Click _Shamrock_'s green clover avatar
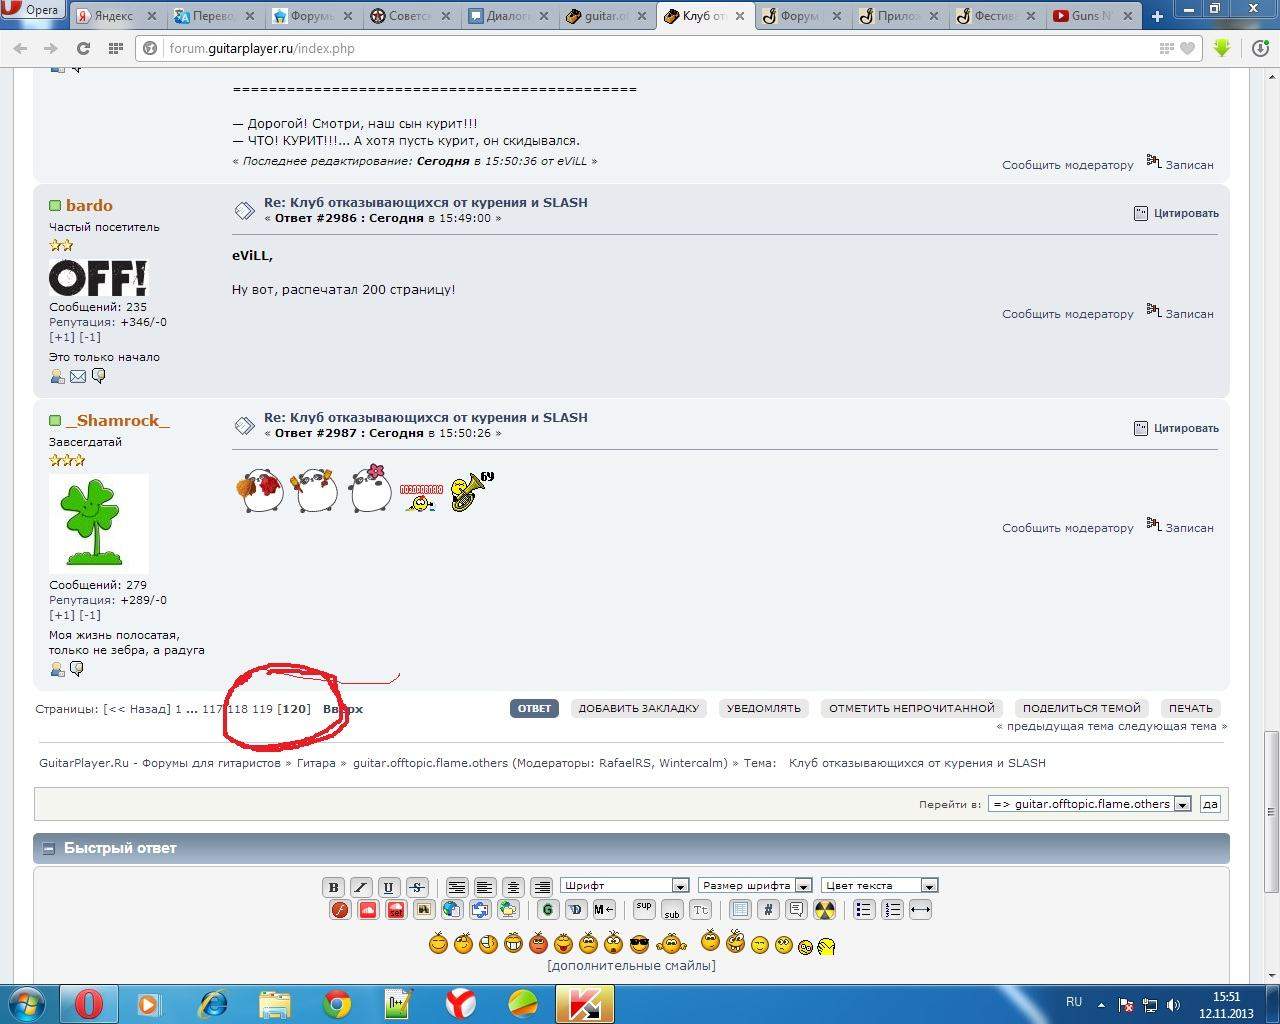This screenshot has width=1280, height=1024. [98, 523]
